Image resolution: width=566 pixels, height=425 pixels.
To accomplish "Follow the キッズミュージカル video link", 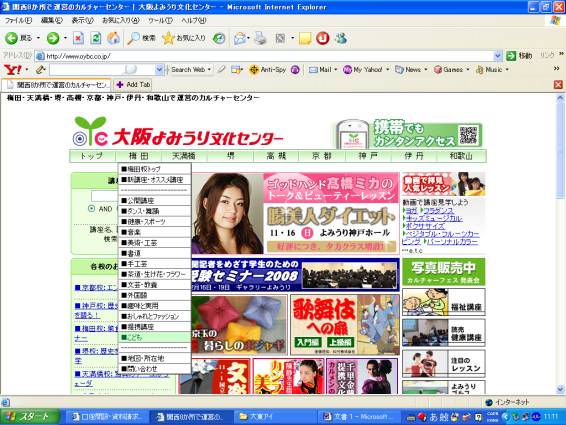I will [x=434, y=218].
